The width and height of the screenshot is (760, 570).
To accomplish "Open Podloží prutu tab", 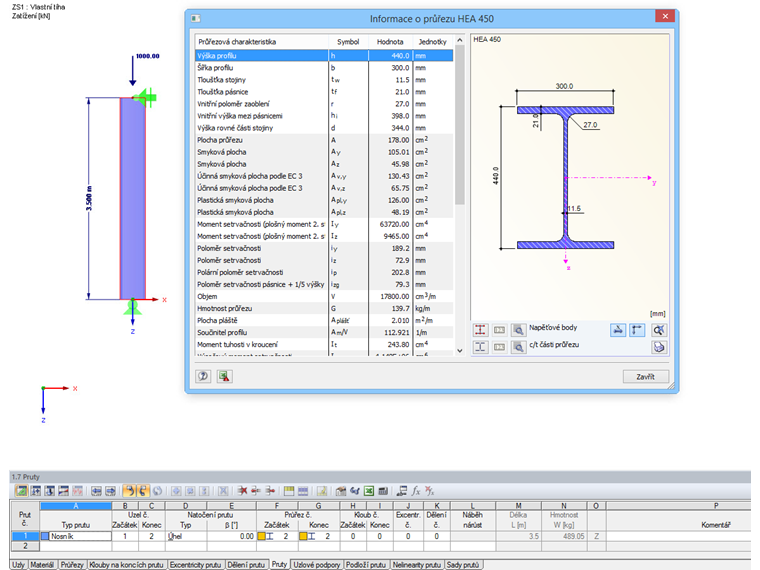I will coord(366,565).
